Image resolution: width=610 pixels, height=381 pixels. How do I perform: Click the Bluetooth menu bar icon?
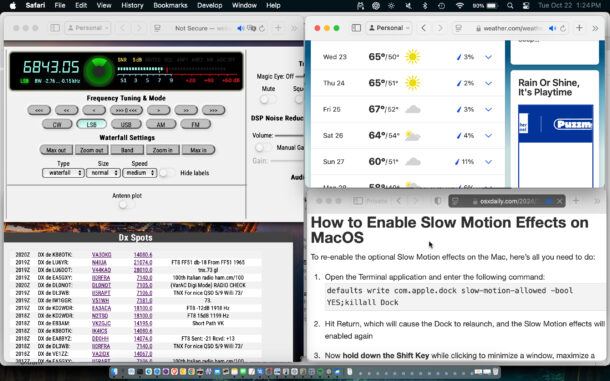point(425,5)
